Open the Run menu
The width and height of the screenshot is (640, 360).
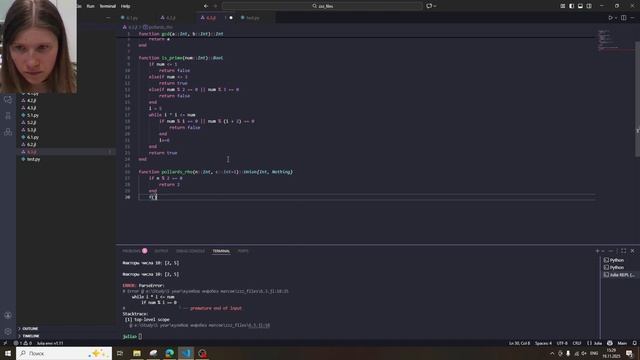91,6
